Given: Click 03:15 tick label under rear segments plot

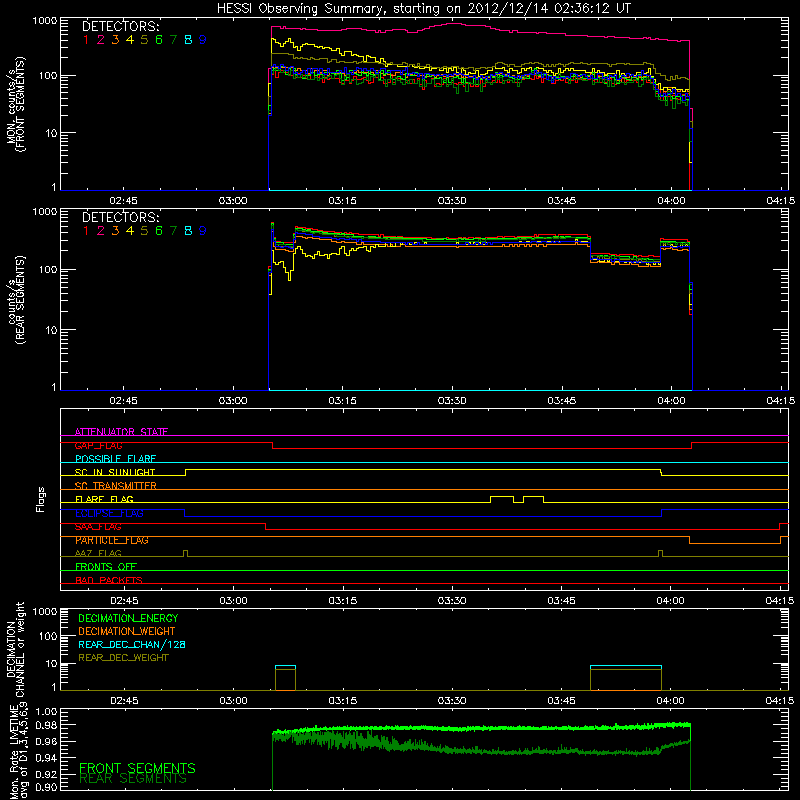Looking at the screenshot, I should (342, 401).
